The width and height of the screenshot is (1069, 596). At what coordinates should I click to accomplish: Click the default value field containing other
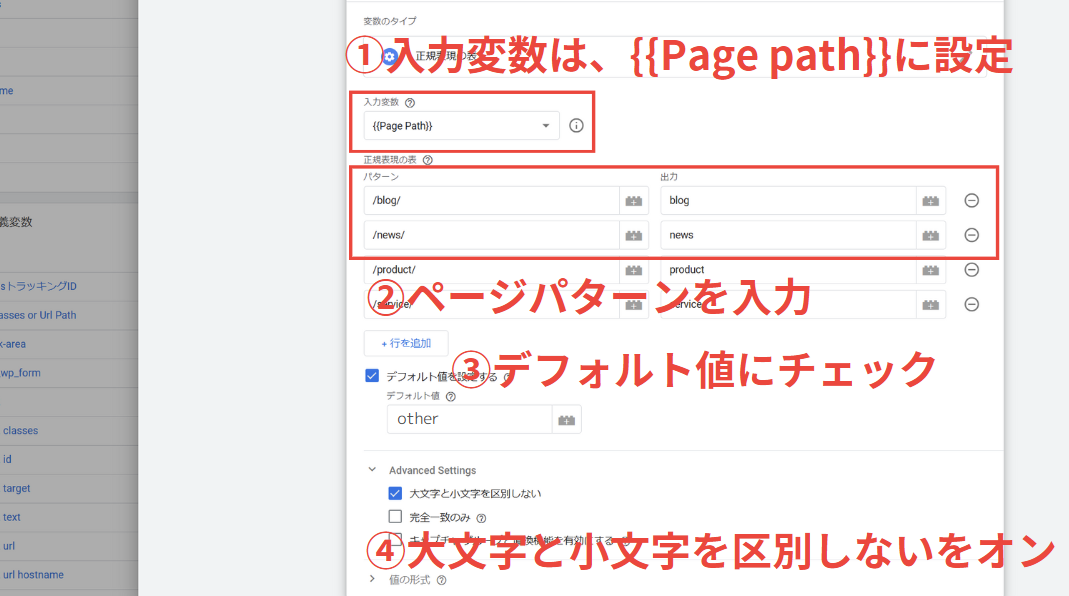[470, 419]
